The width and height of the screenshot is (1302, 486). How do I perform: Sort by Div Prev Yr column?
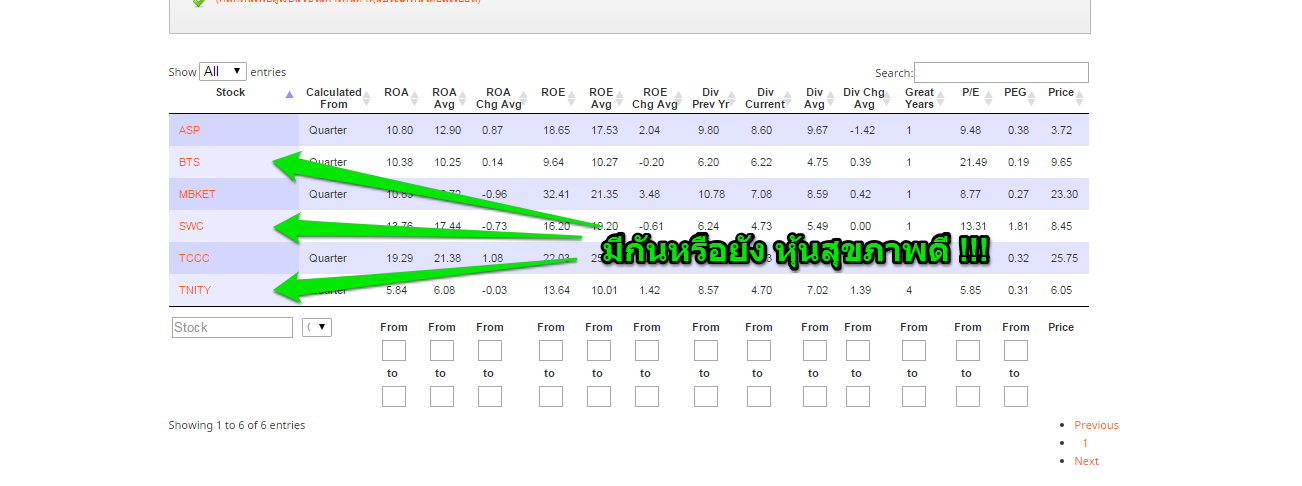click(714, 98)
